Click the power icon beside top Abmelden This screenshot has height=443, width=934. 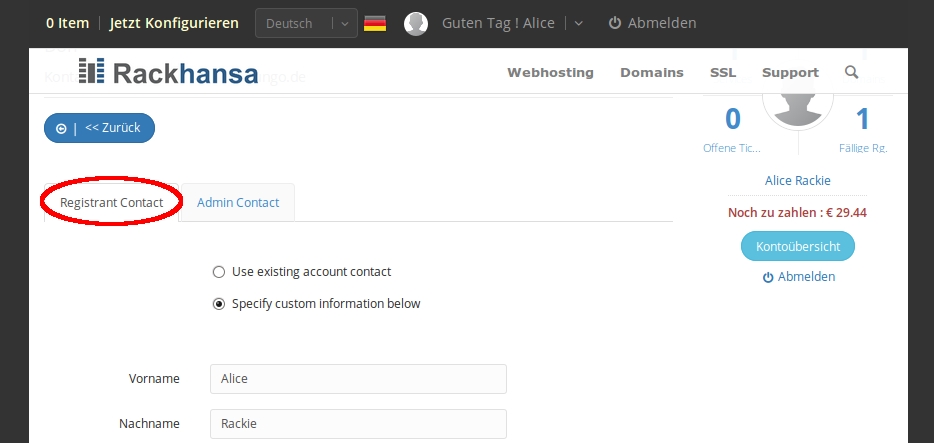point(614,23)
